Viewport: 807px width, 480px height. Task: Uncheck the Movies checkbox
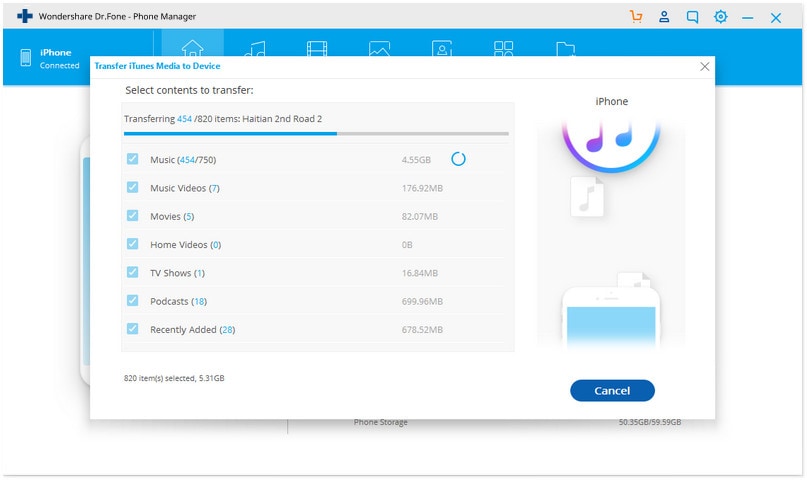(132, 215)
